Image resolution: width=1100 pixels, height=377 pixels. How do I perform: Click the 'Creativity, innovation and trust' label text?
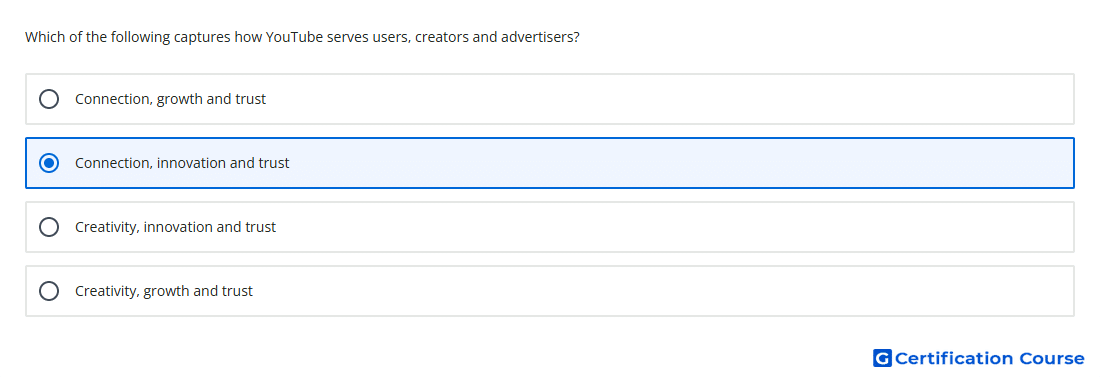click(175, 227)
